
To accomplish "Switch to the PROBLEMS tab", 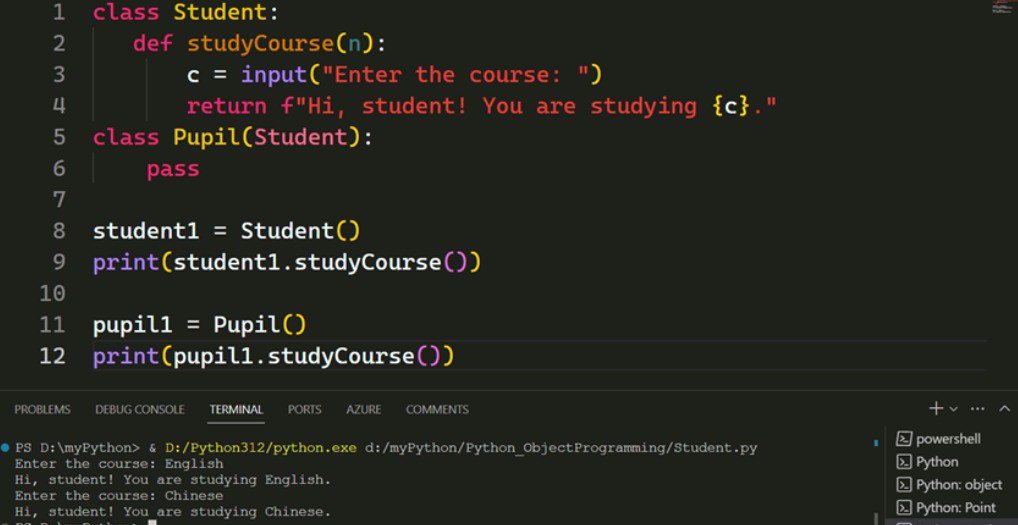I will (42, 410).
